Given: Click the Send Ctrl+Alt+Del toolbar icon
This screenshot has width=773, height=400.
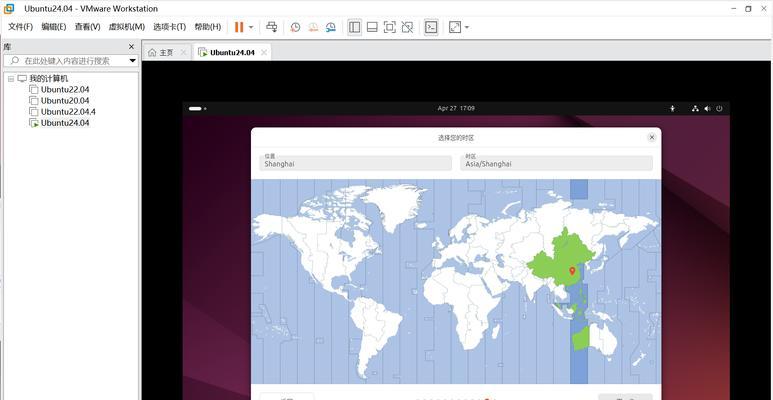Looking at the screenshot, I should point(272,27).
